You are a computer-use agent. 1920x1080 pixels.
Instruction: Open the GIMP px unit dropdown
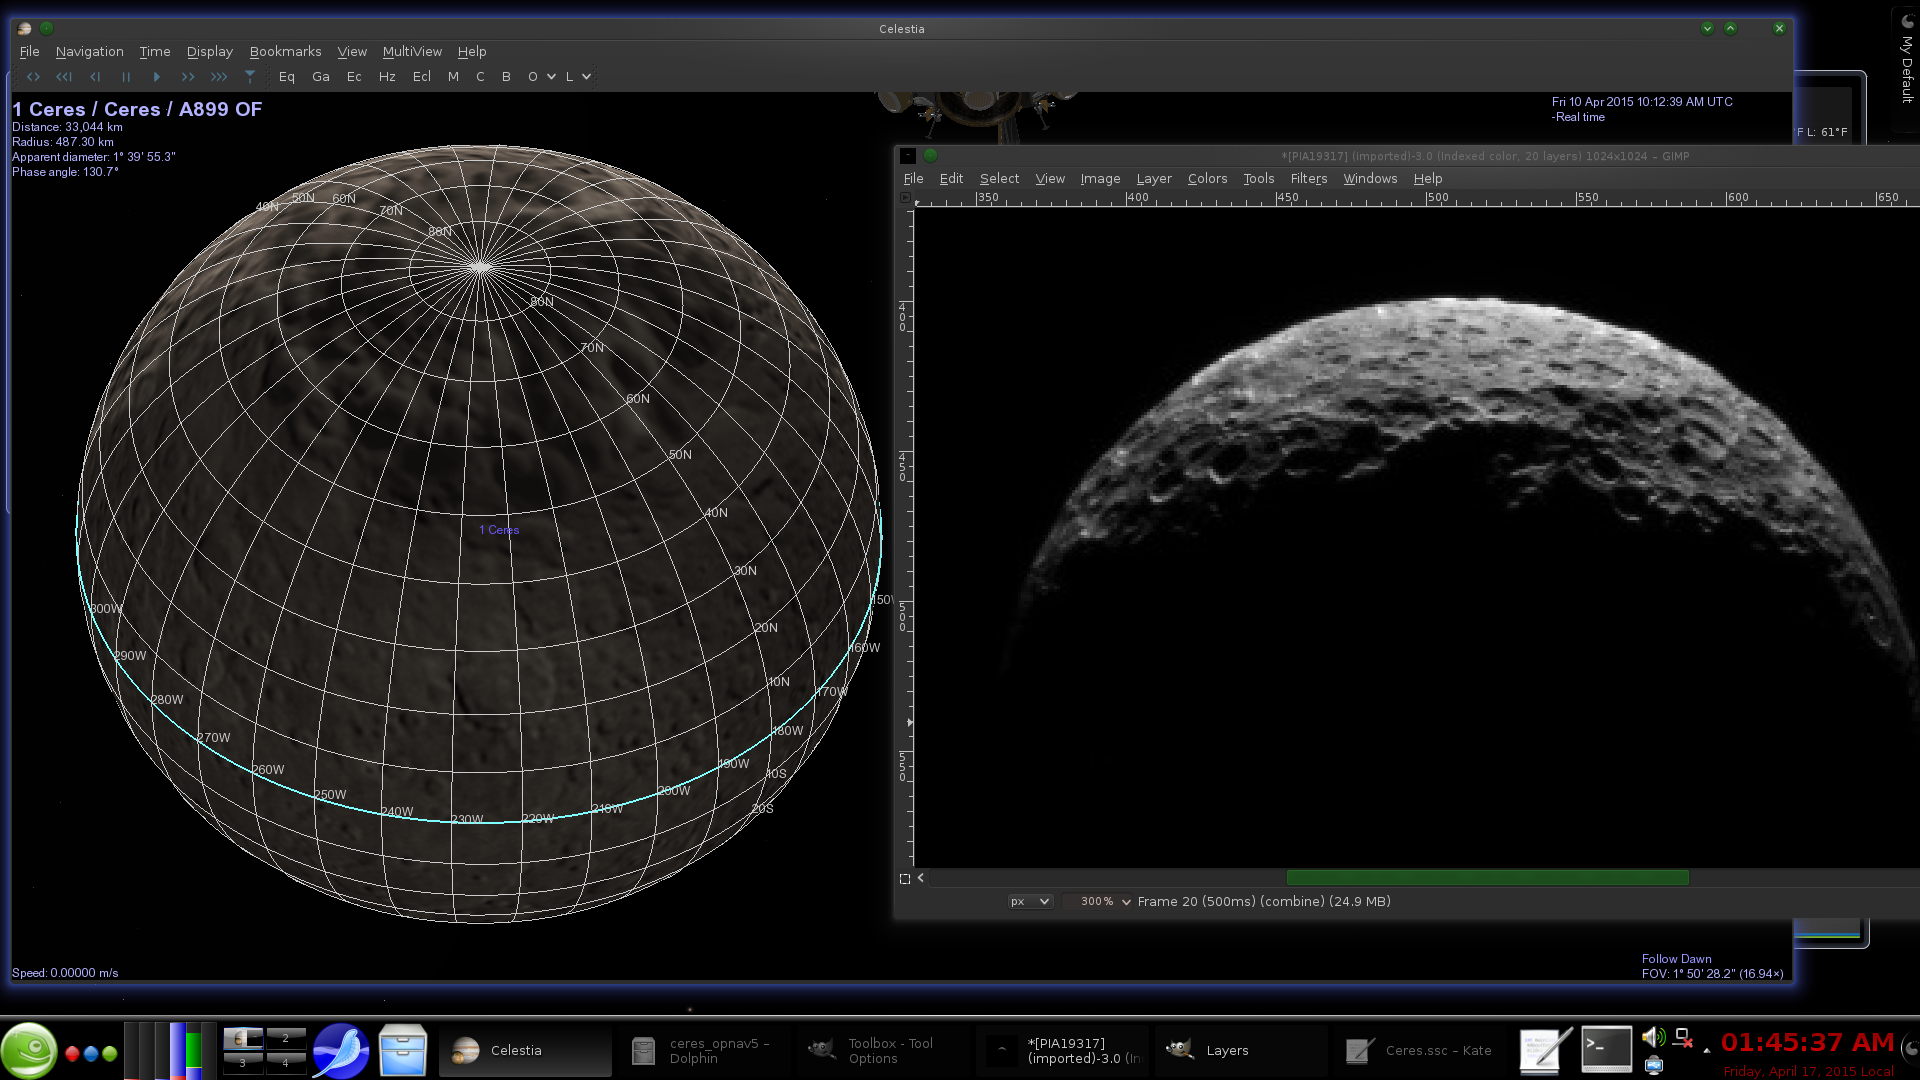click(1030, 902)
